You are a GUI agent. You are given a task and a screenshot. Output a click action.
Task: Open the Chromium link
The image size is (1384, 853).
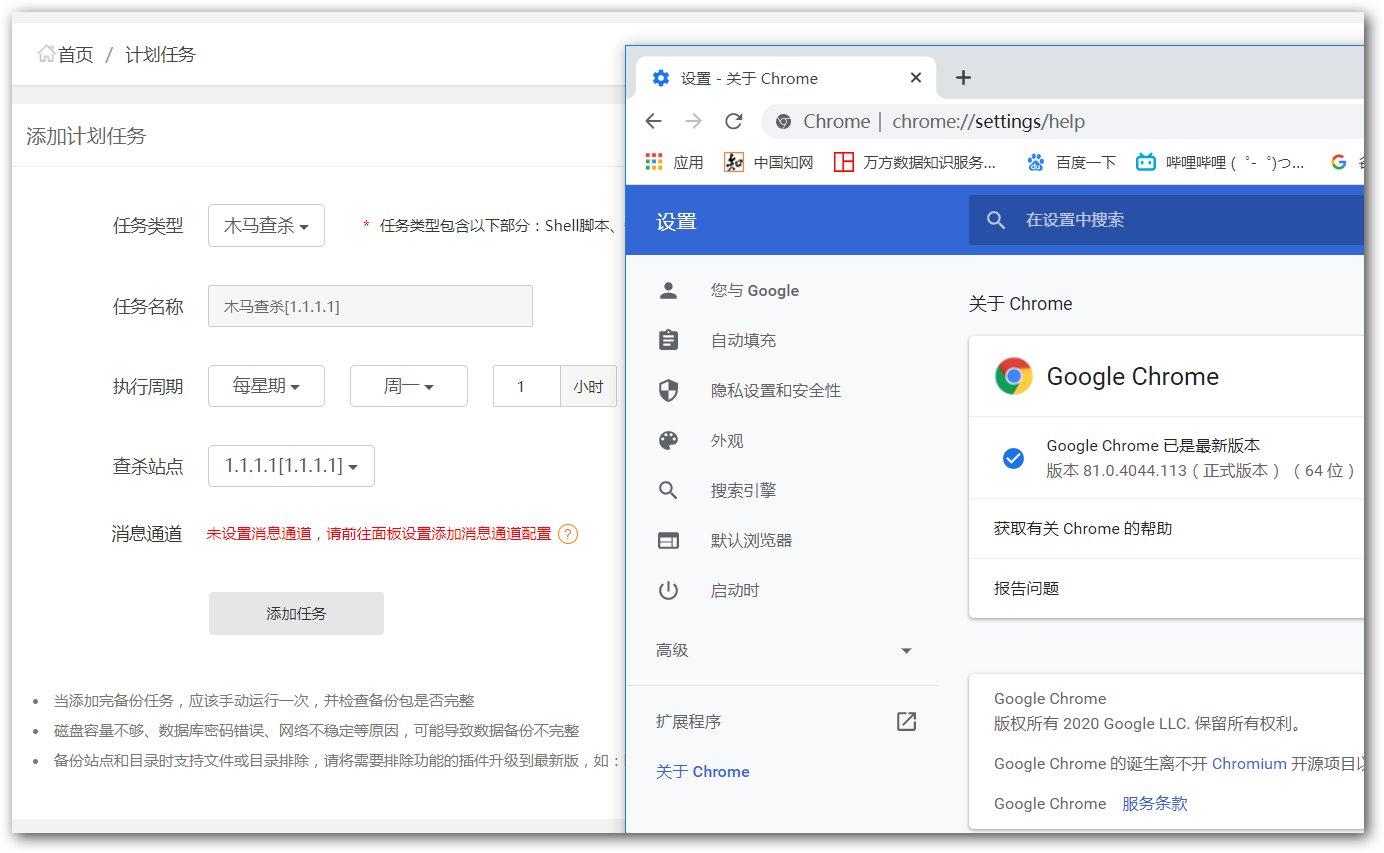coord(1249,764)
